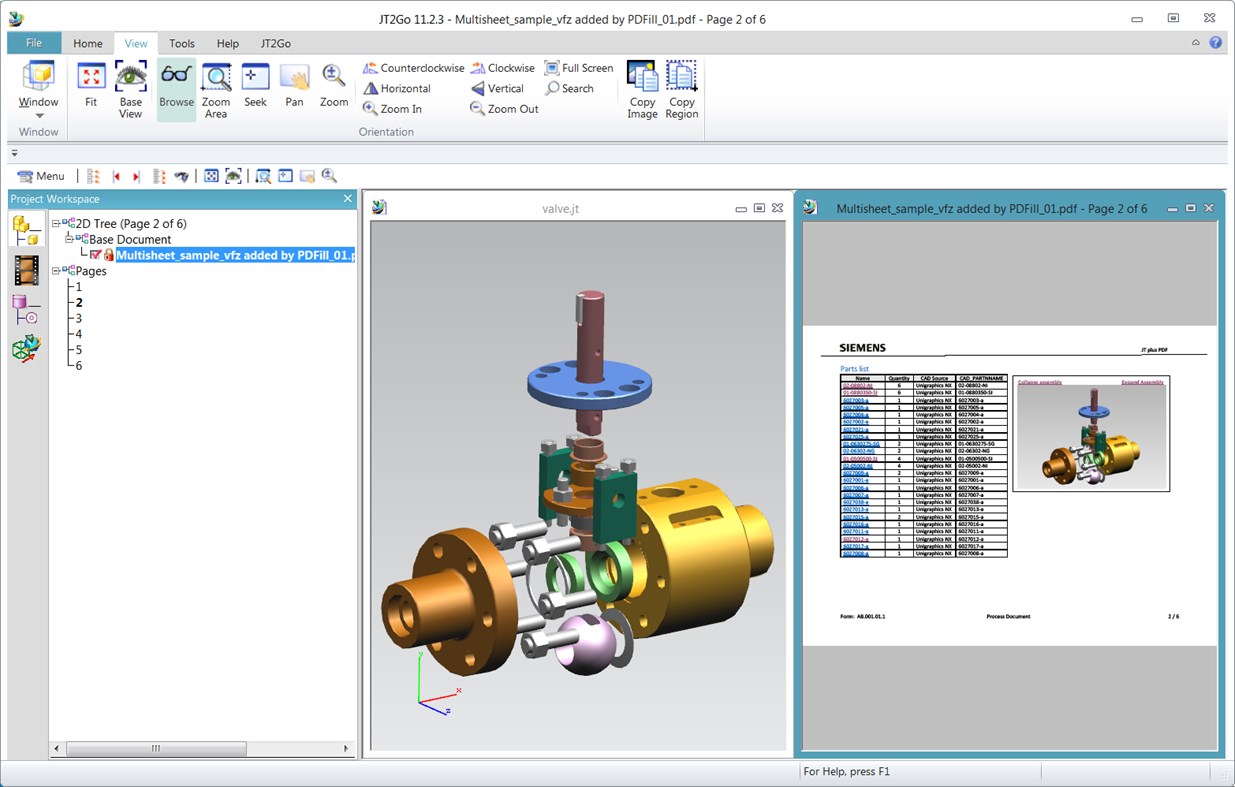The width and height of the screenshot is (1235, 787).
Task: Open the Window dropdown in the ribbon
Action: [37, 115]
